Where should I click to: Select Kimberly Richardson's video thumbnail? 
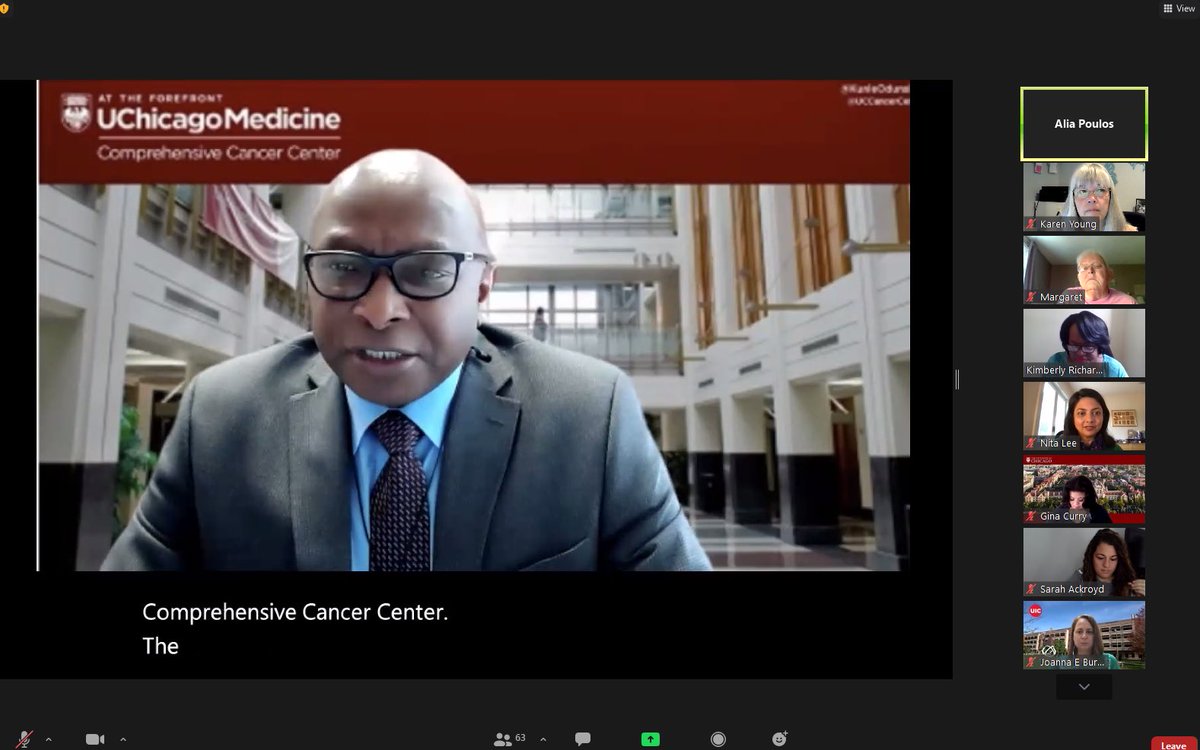[x=1084, y=343]
